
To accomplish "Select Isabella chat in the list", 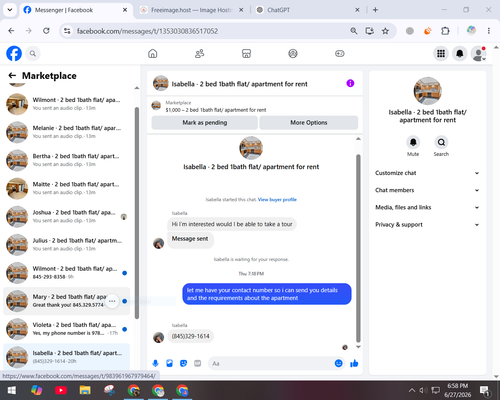I will pyautogui.click(x=67, y=357).
